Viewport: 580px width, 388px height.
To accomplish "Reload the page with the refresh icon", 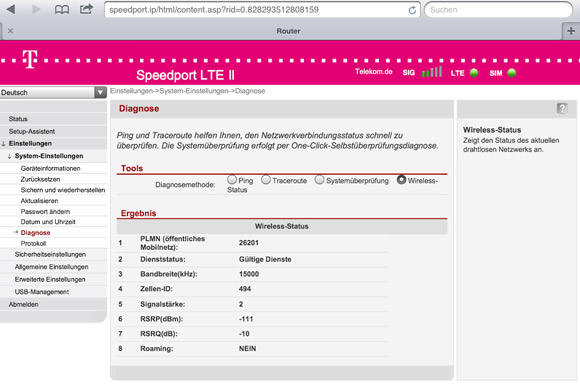I will (412, 10).
